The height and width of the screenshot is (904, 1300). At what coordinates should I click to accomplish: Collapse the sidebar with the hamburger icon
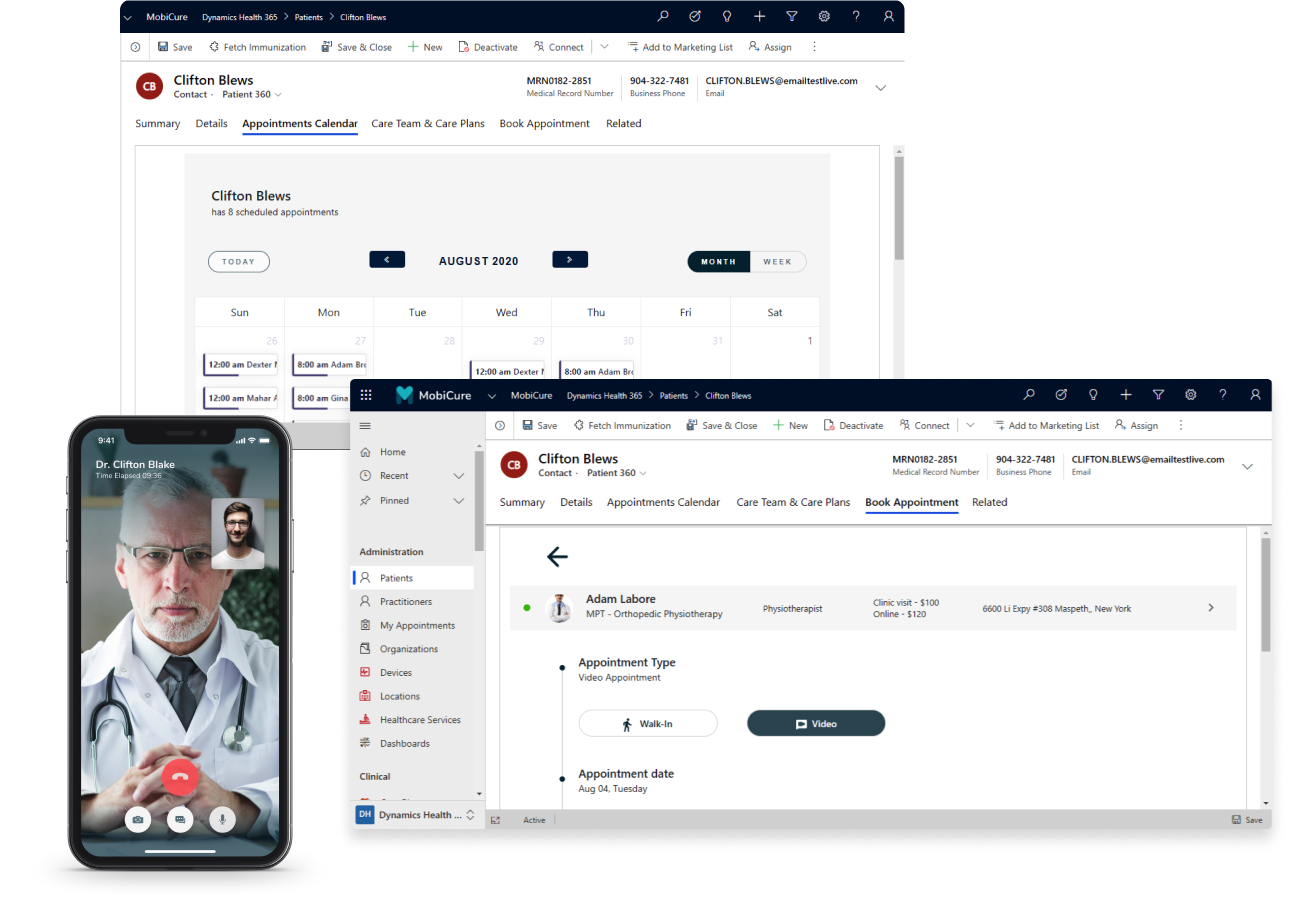(365, 426)
